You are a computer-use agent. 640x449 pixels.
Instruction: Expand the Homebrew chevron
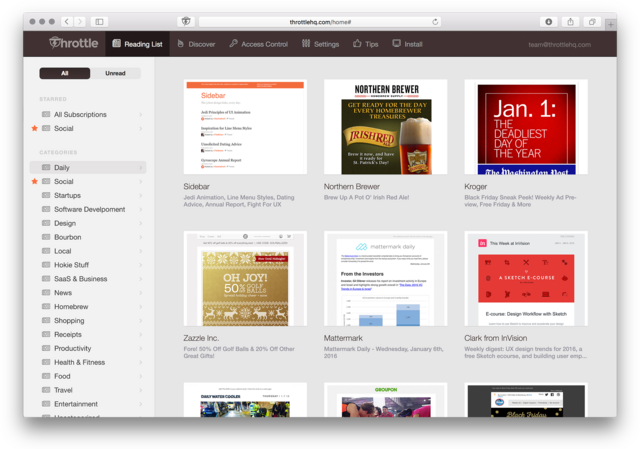(x=140, y=307)
